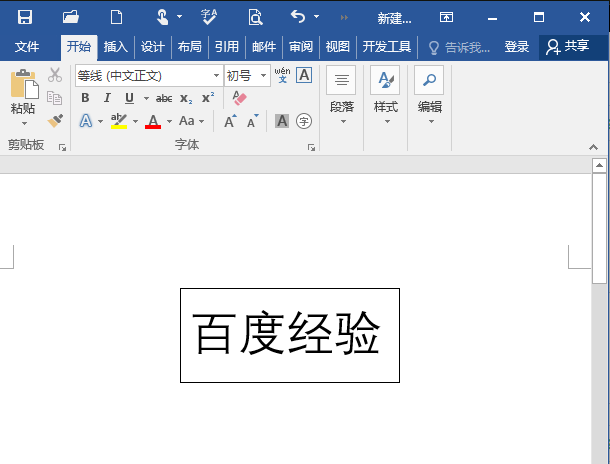
Task: Click the scrollbar up arrow
Action: tap(599, 166)
